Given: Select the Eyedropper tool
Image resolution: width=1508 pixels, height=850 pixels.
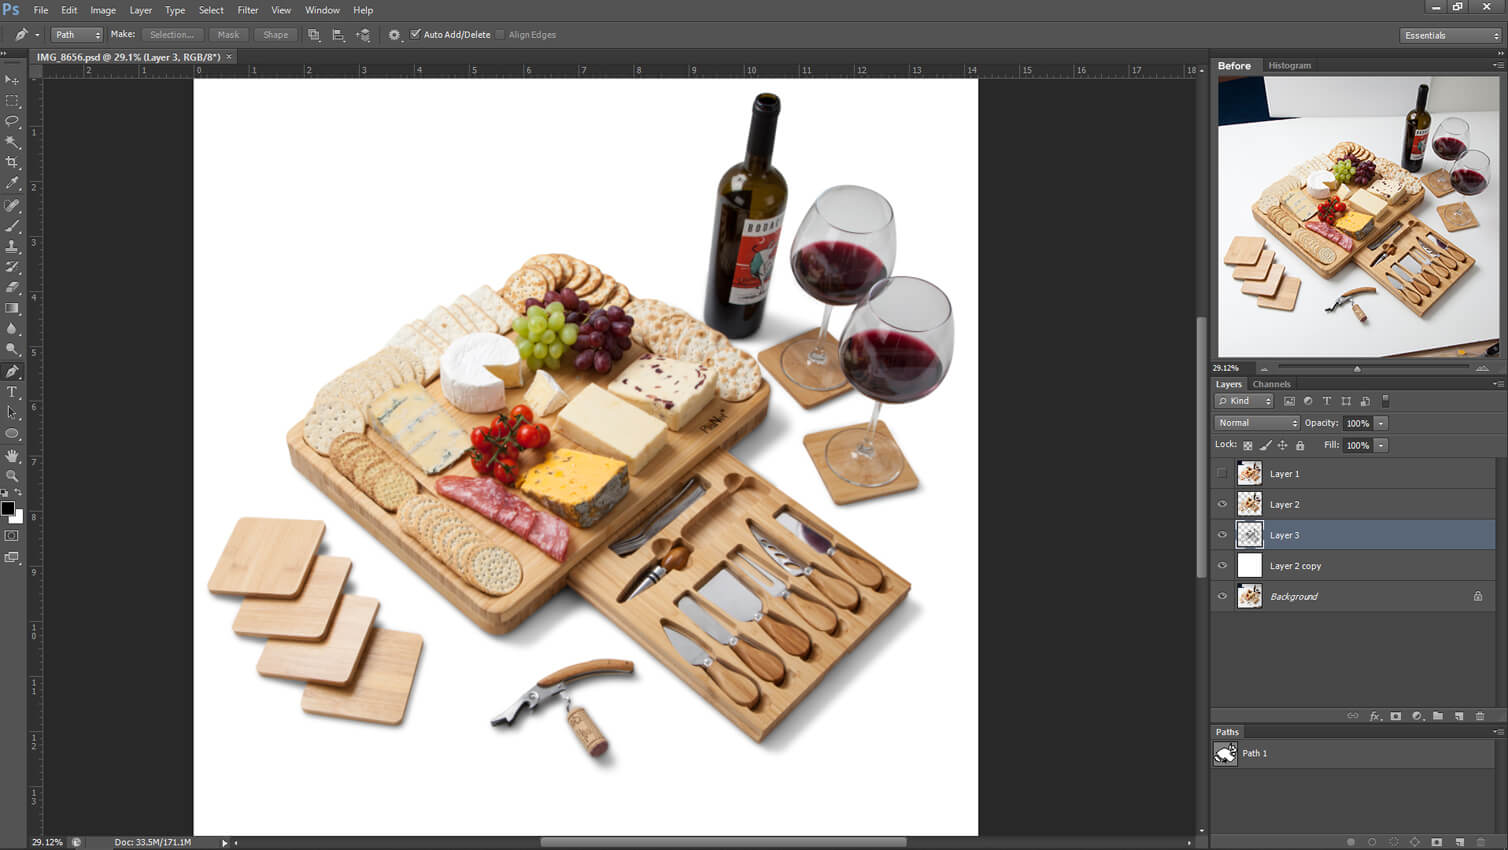Looking at the screenshot, I should coord(12,183).
